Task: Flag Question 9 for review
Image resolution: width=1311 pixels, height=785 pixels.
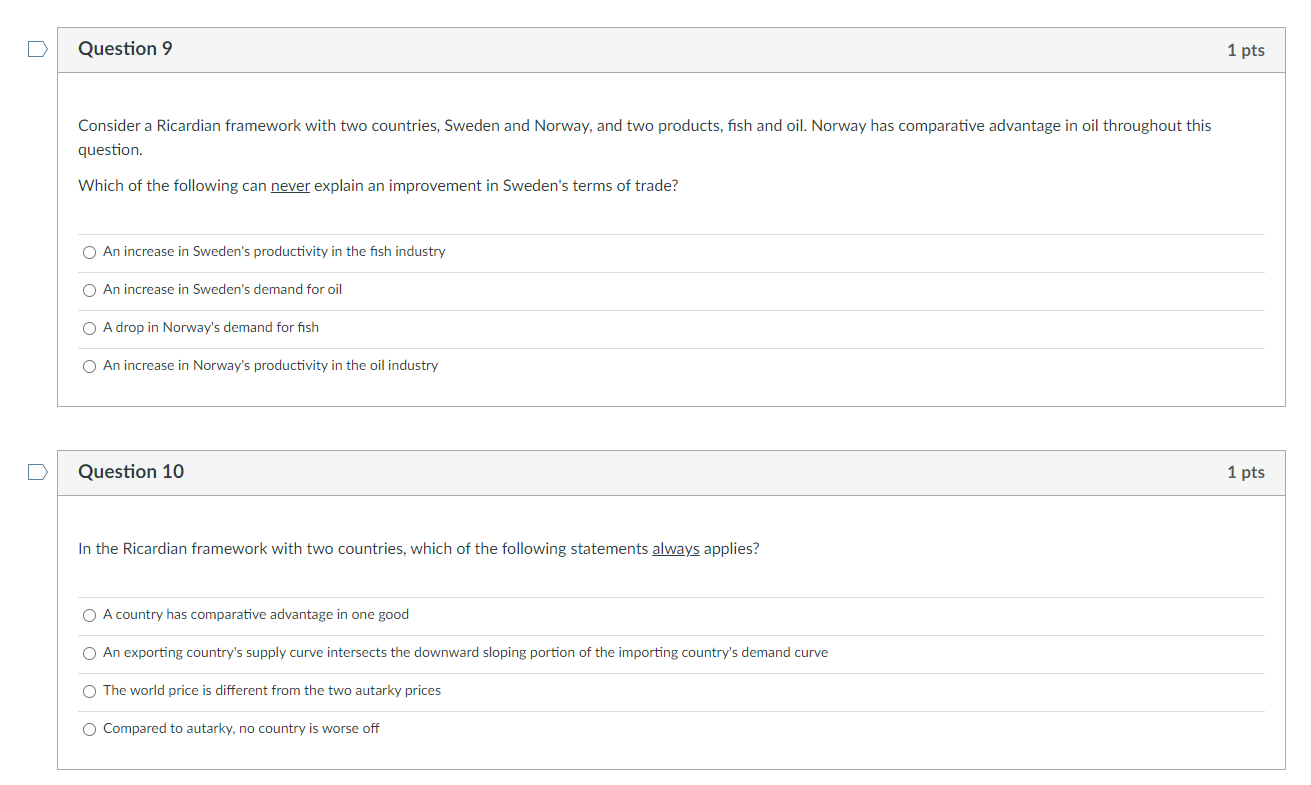Action: coord(37,48)
